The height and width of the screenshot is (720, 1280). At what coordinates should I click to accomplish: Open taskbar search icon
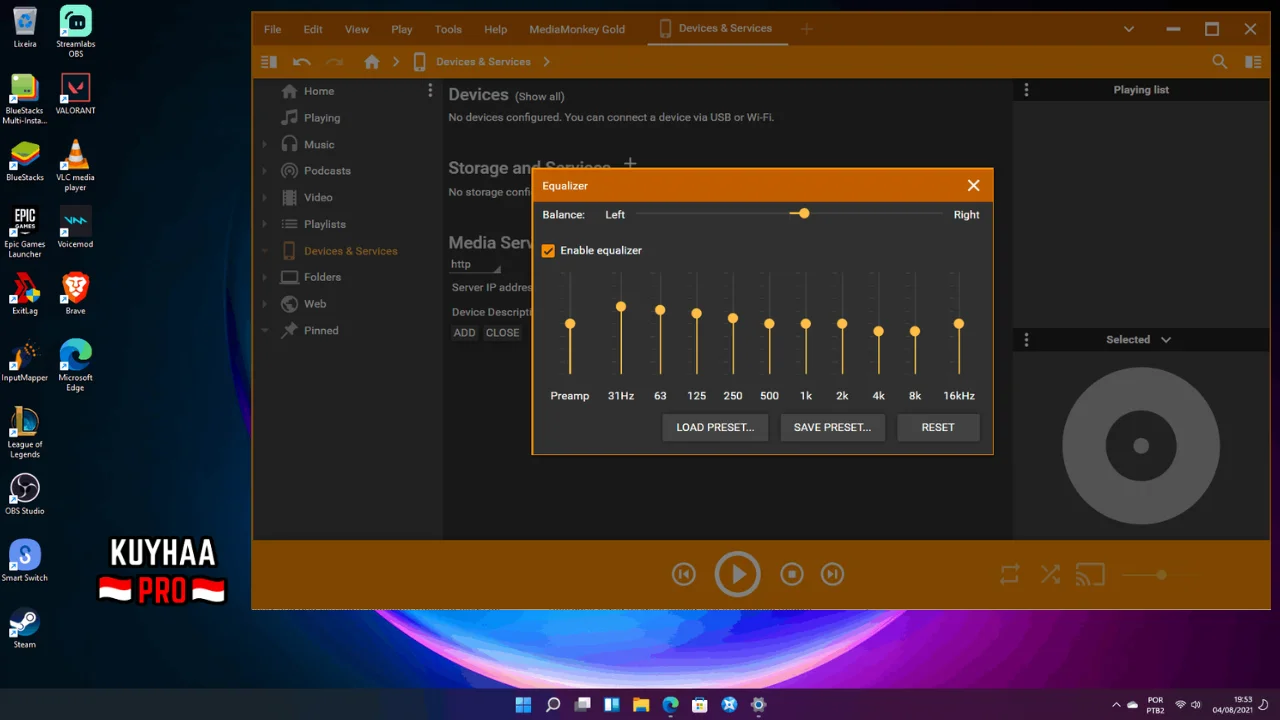click(553, 705)
